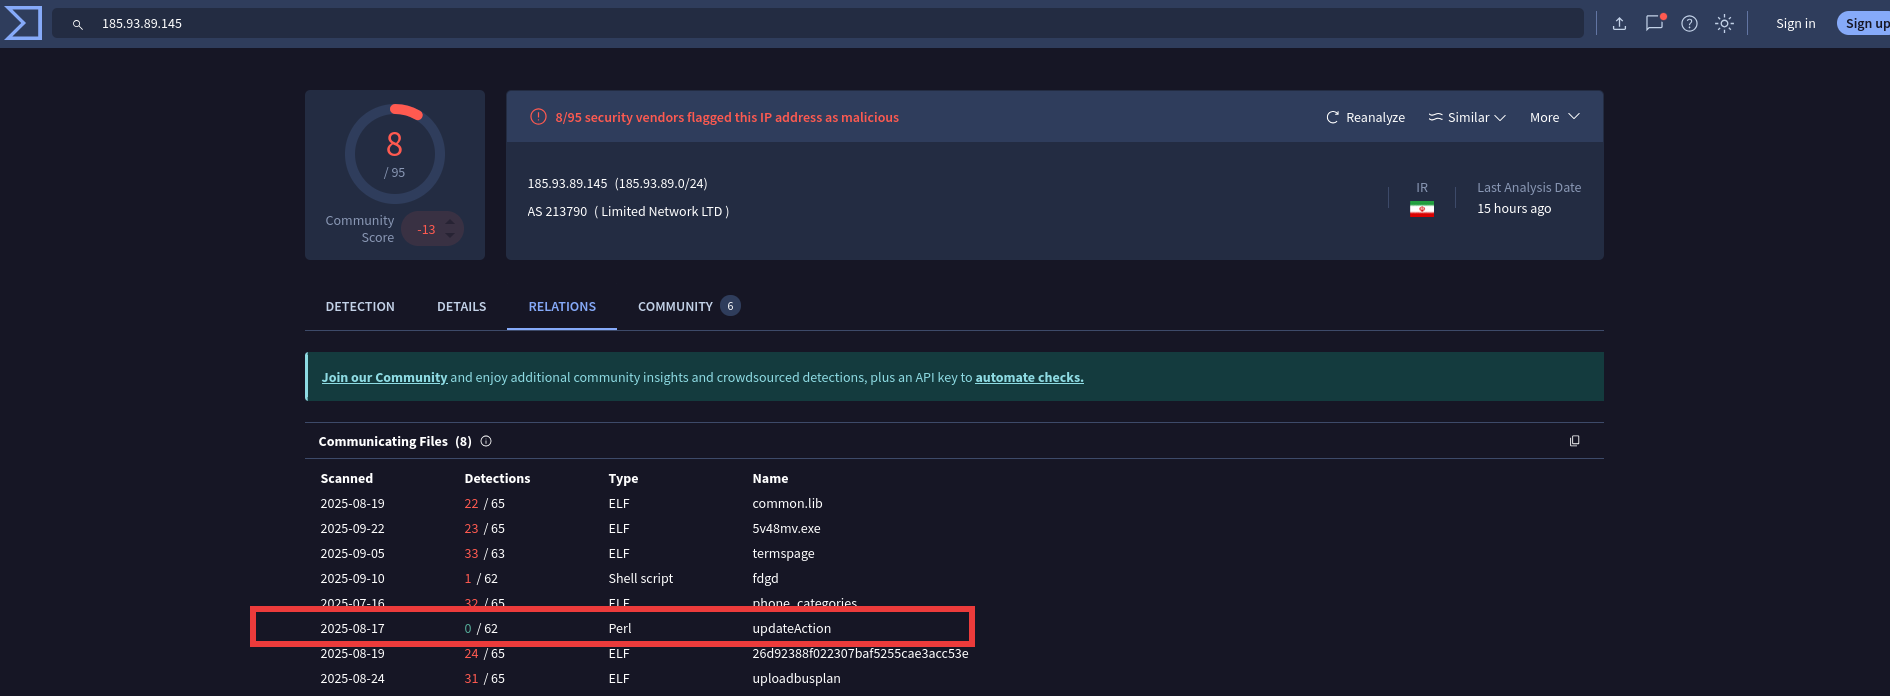Image resolution: width=1890 pixels, height=696 pixels.
Task: Click the automate checks link
Action: pyautogui.click(x=1029, y=378)
